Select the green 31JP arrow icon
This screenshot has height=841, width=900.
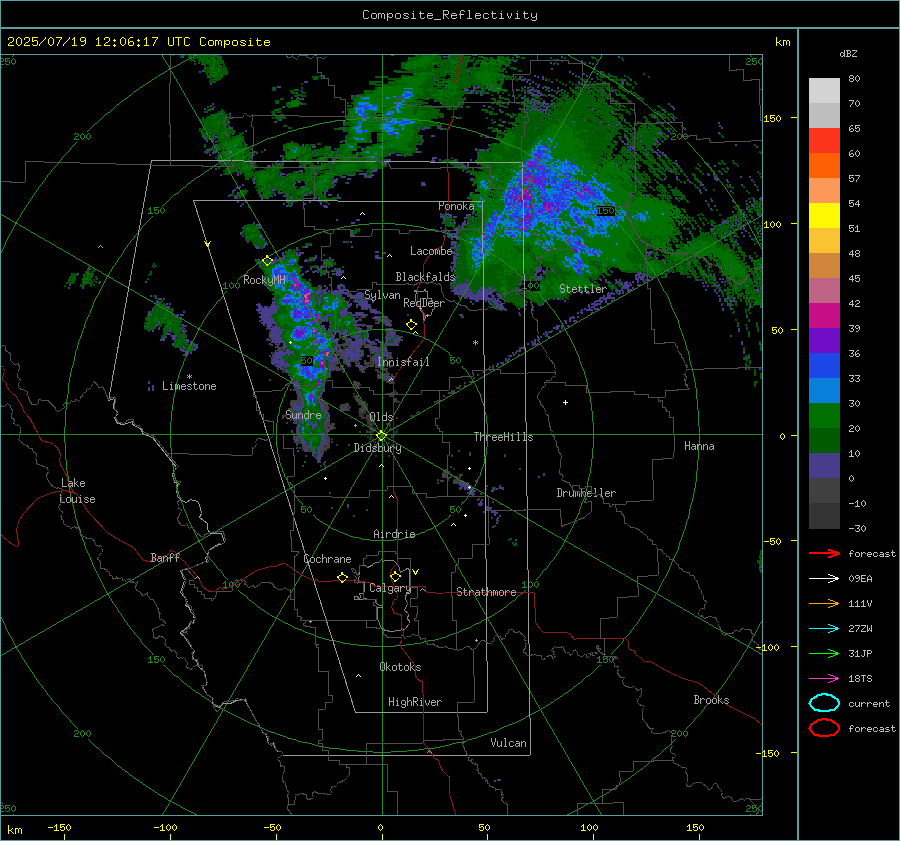824,653
